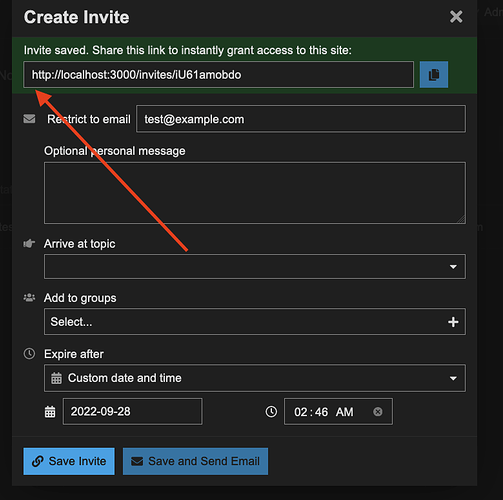The image size is (503, 500).
Task: Click the plus icon in Add to groups
Action: [x=453, y=322]
